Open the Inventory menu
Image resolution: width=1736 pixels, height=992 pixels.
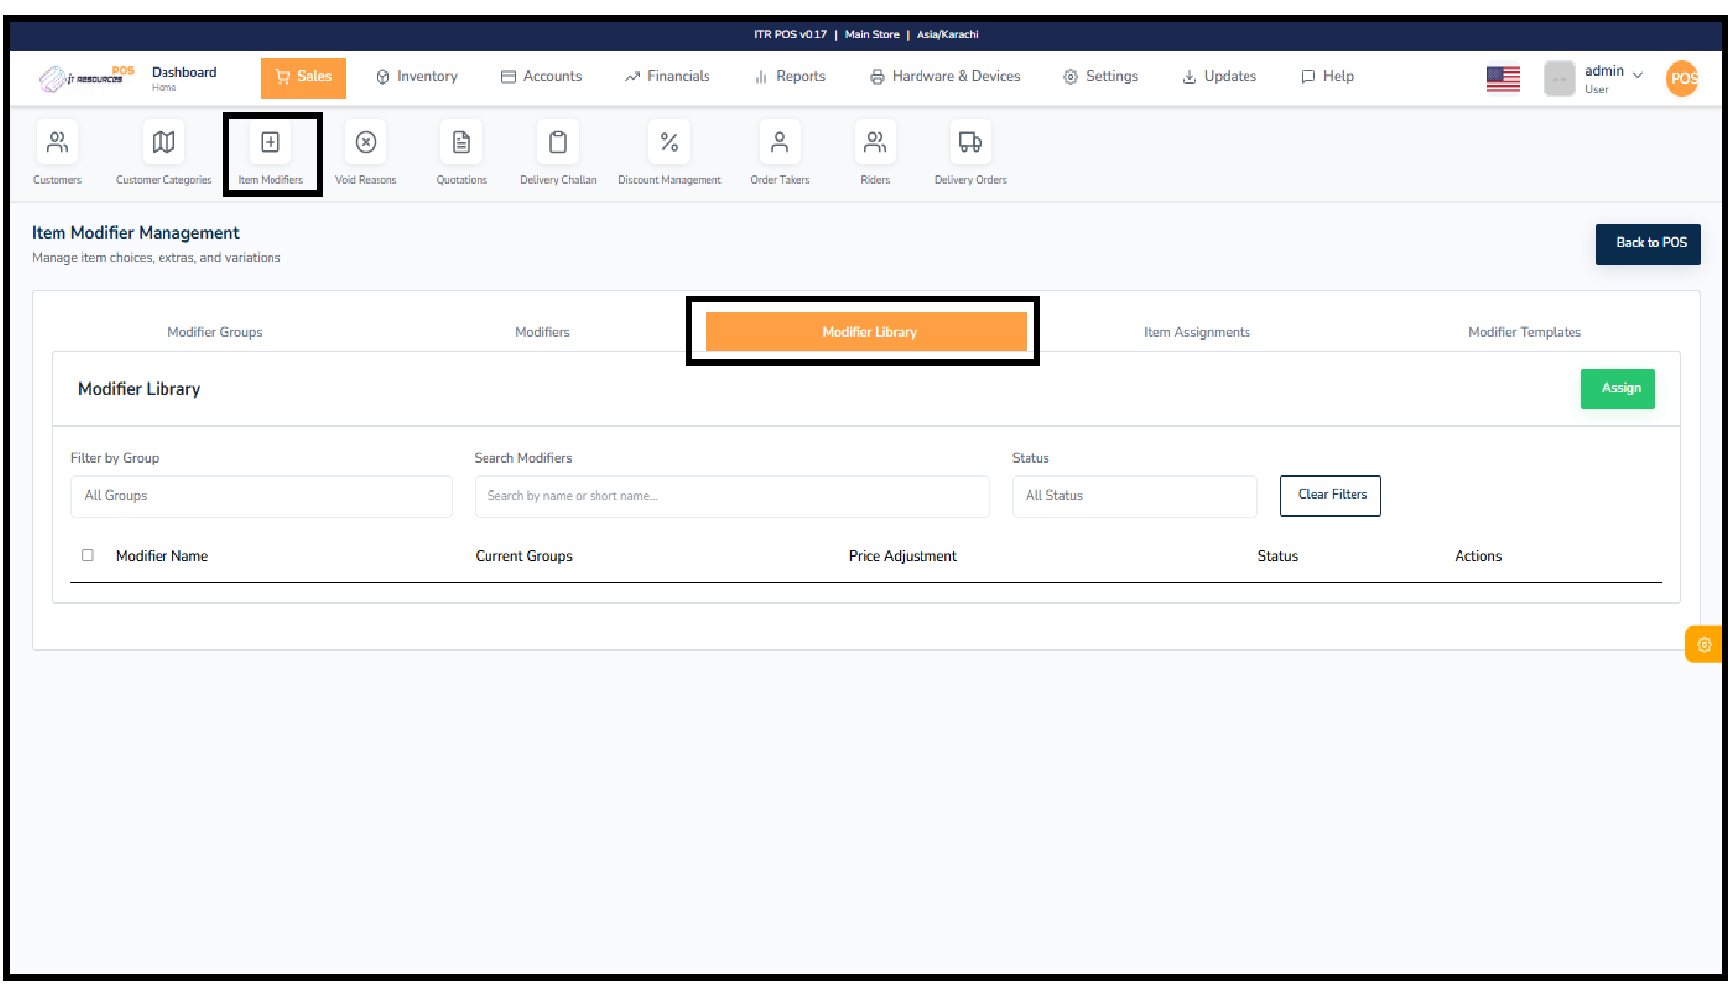coord(417,77)
